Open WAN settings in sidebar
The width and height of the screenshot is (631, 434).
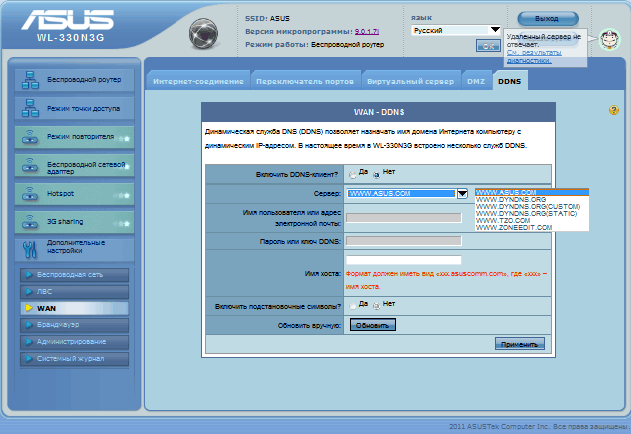(74, 308)
